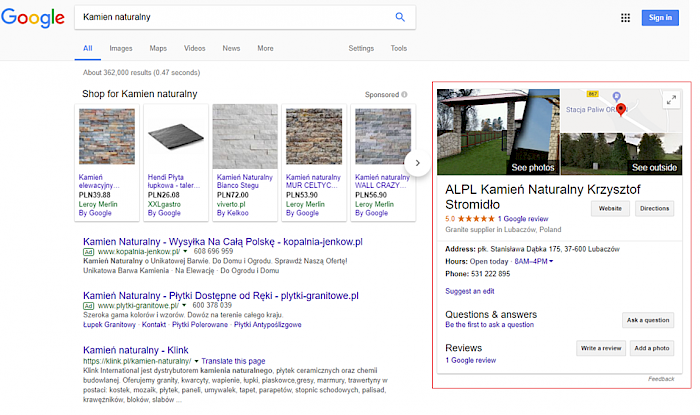This screenshot has height=415, width=700.
Task: Select the Hendi Płyta łupkowa product image
Action: tap(174, 138)
